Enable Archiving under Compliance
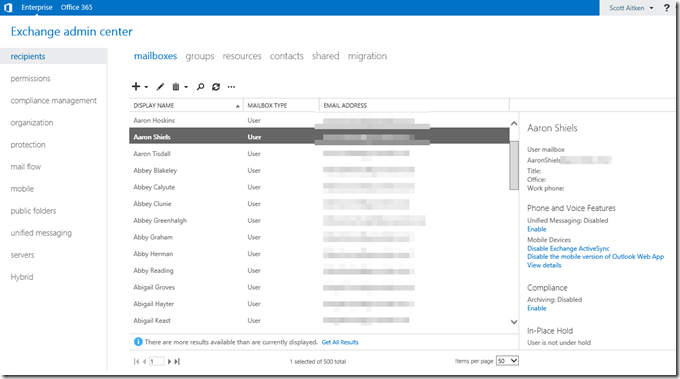Screen dimensions: 680x379 click(x=536, y=308)
